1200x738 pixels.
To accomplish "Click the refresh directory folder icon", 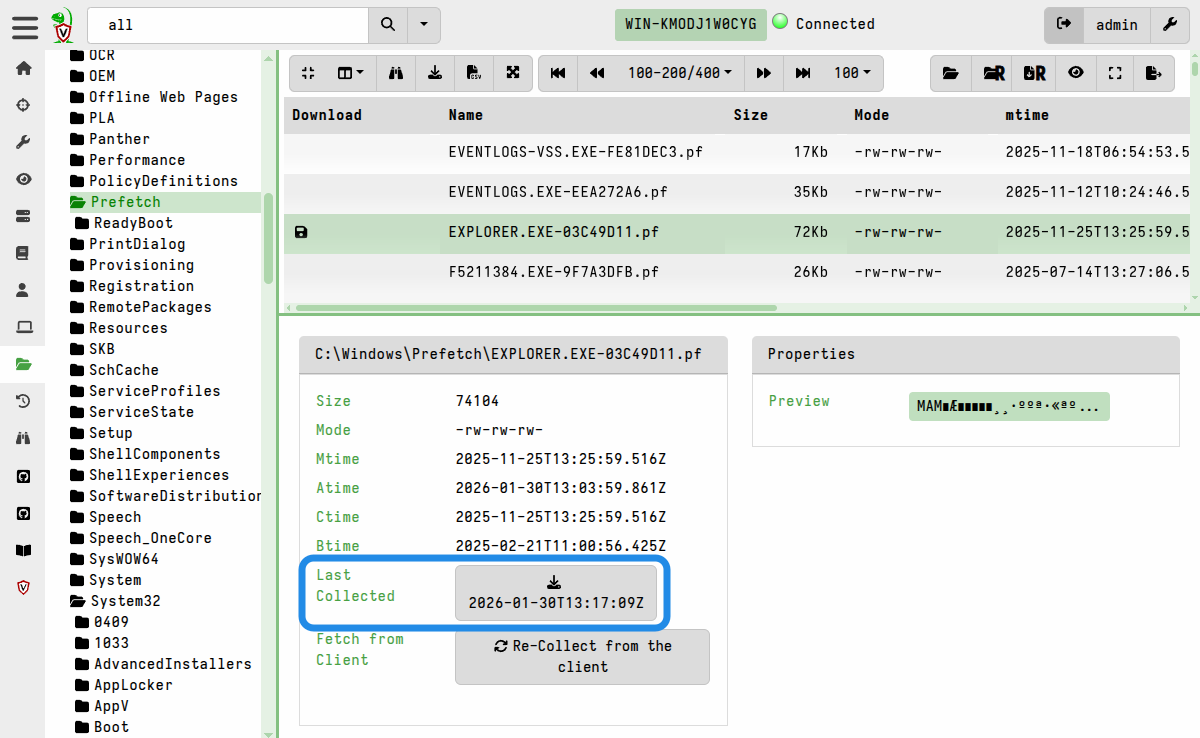I will (x=950, y=73).
